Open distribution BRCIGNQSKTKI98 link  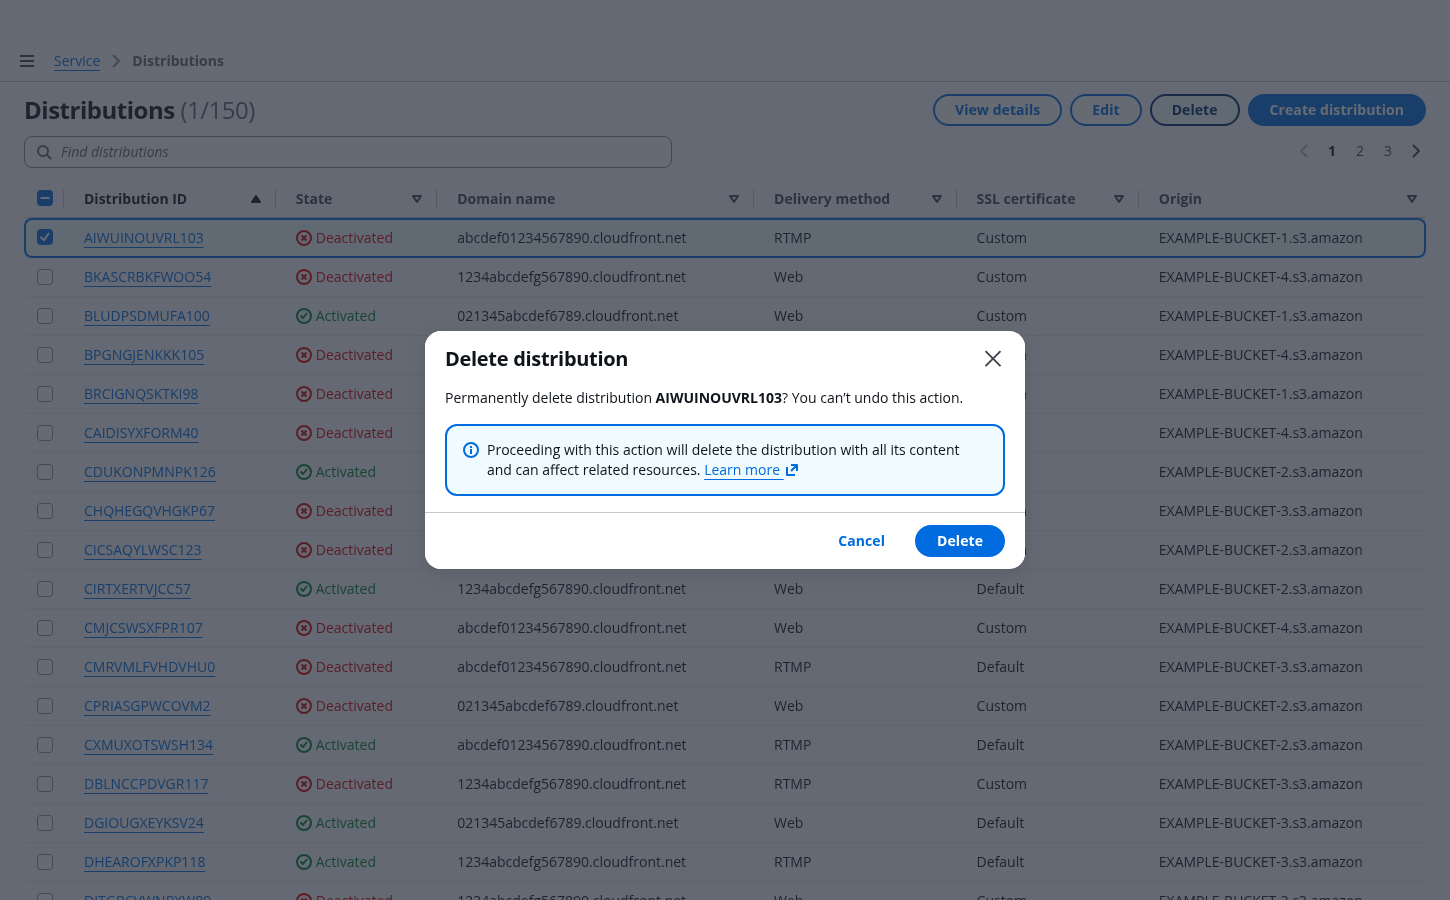pyautogui.click(x=141, y=394)
